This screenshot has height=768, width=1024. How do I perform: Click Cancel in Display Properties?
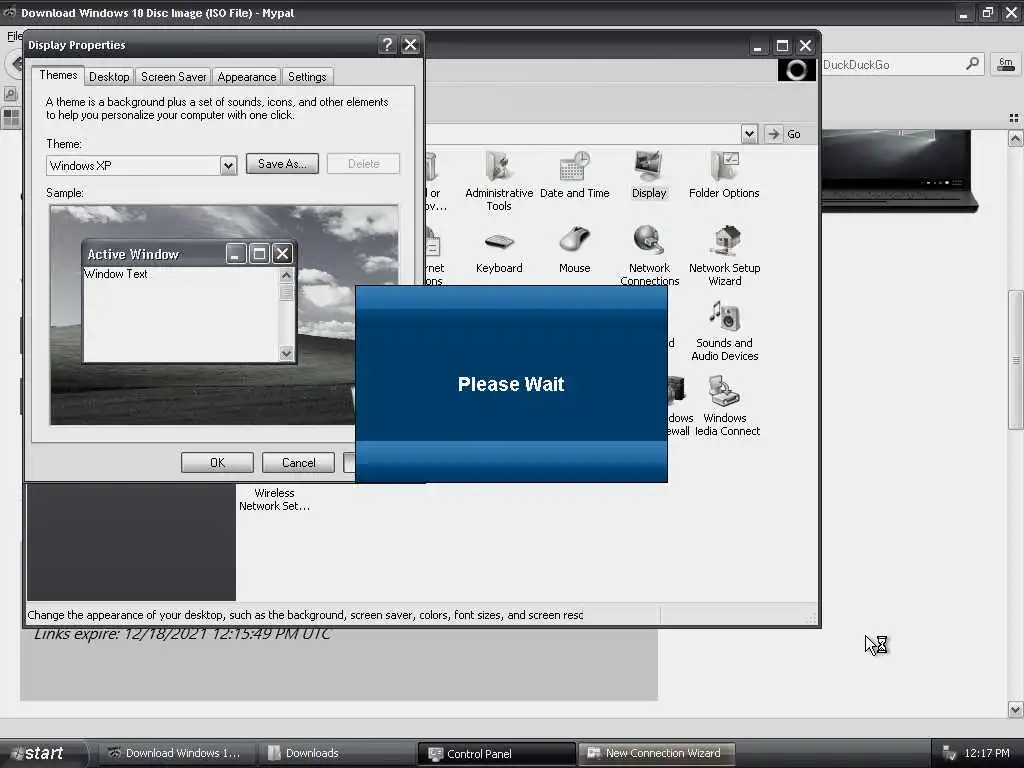coord(298,462)
